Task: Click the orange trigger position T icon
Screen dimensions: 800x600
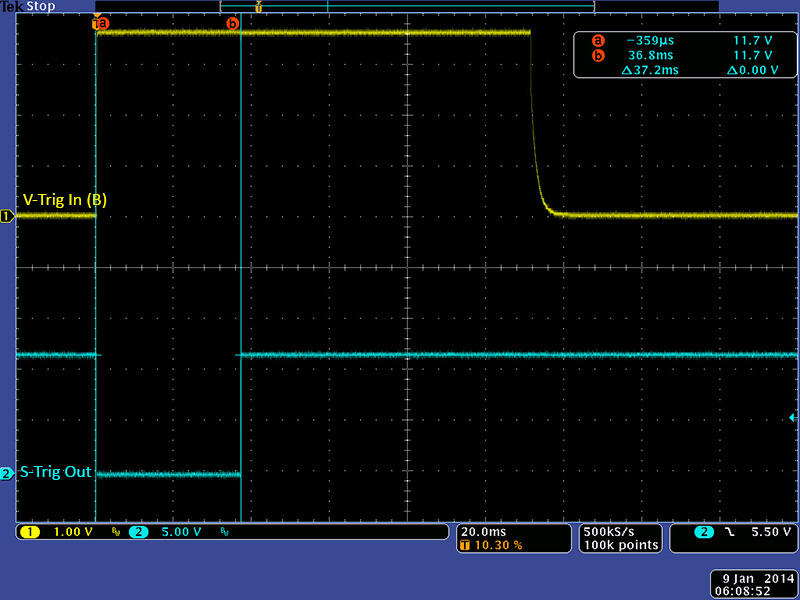Action: pos(467,546)
